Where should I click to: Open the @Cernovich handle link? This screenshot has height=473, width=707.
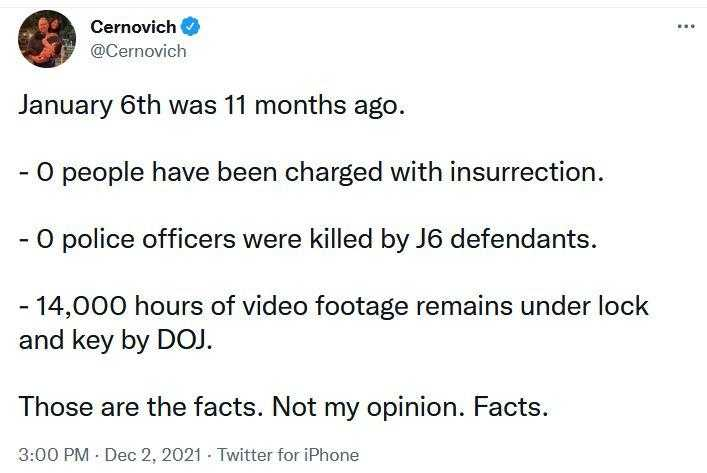click(x=138, y=51)
